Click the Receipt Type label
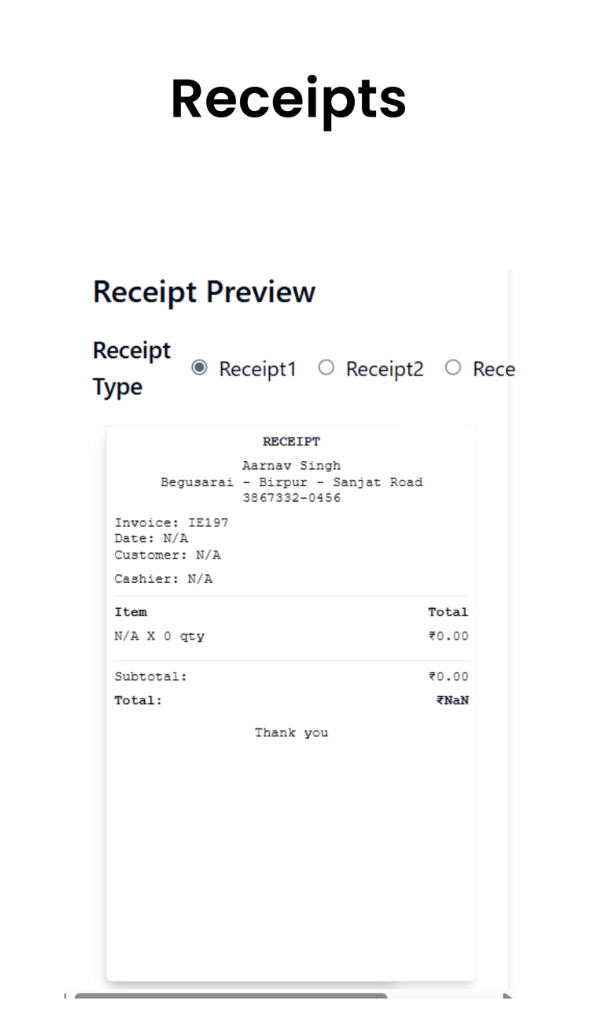The width and height of the screenshot is (600, 1024). pos(131,368)
